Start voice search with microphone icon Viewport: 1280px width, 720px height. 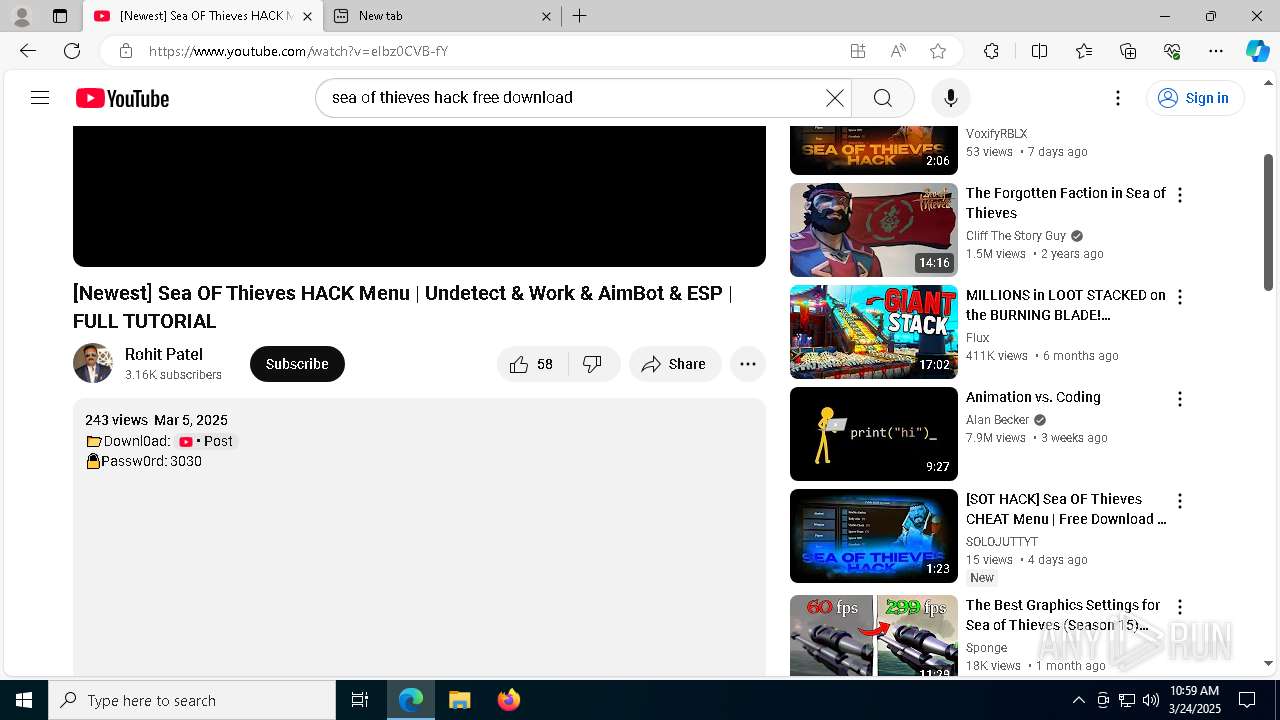[950, 98]
